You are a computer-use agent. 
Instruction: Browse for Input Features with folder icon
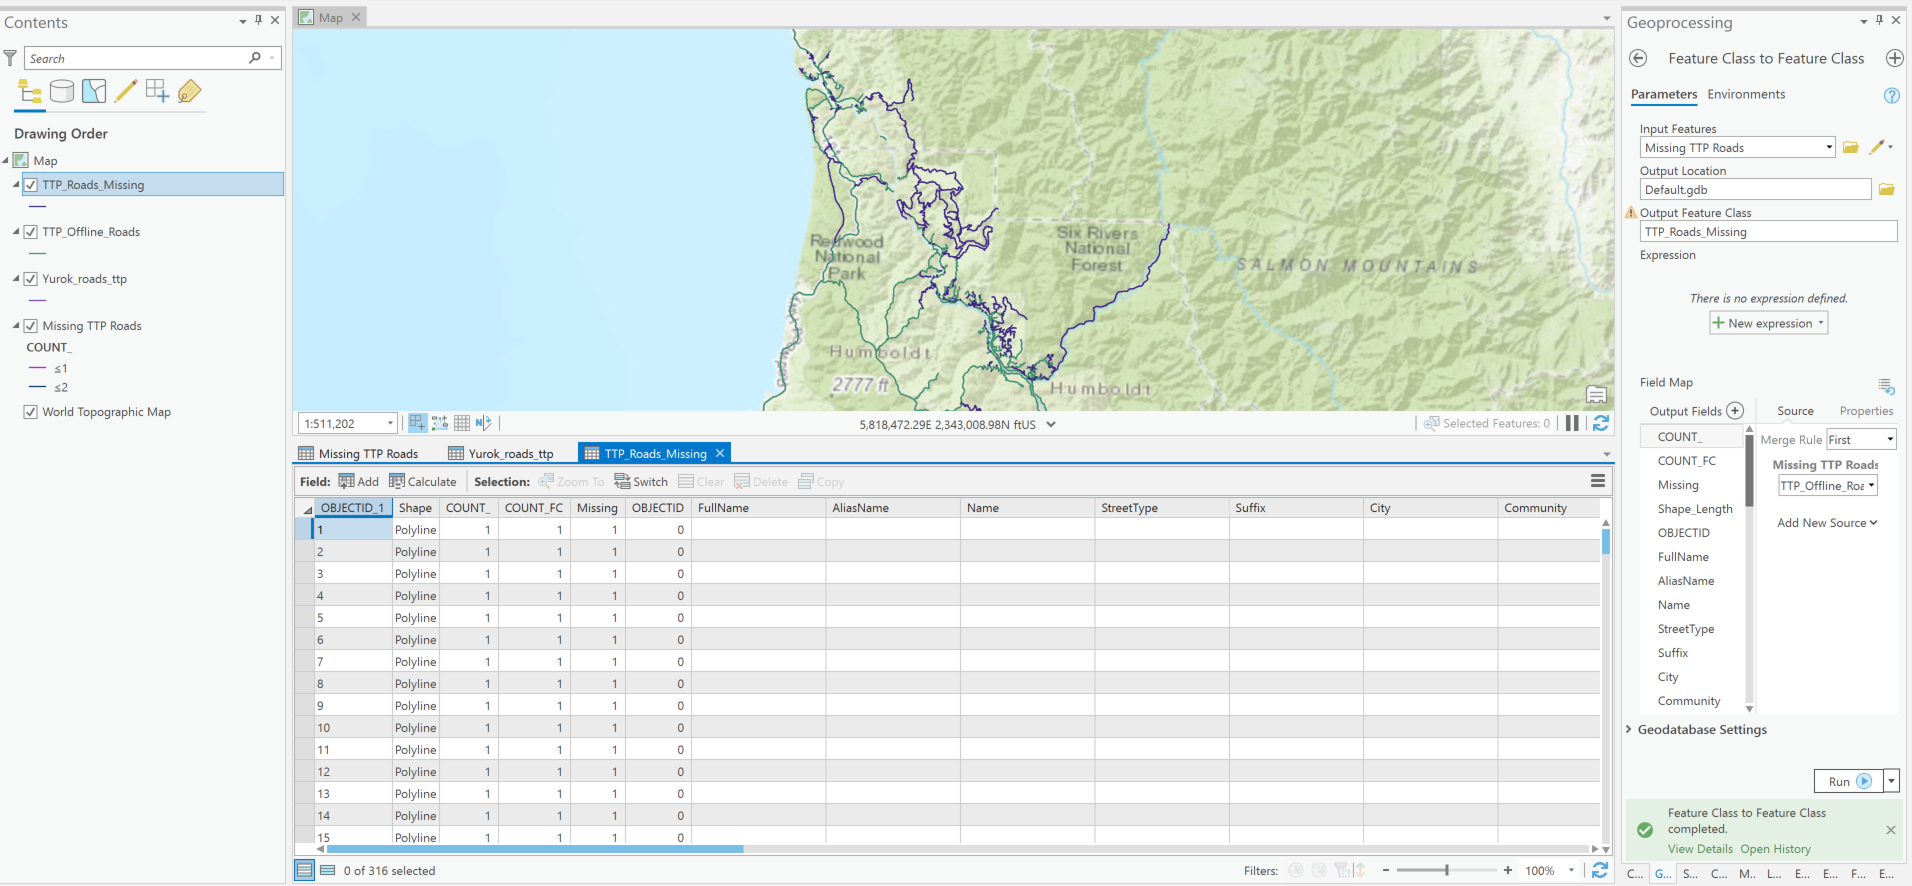pyautogui.click(x=1851, y=147)
